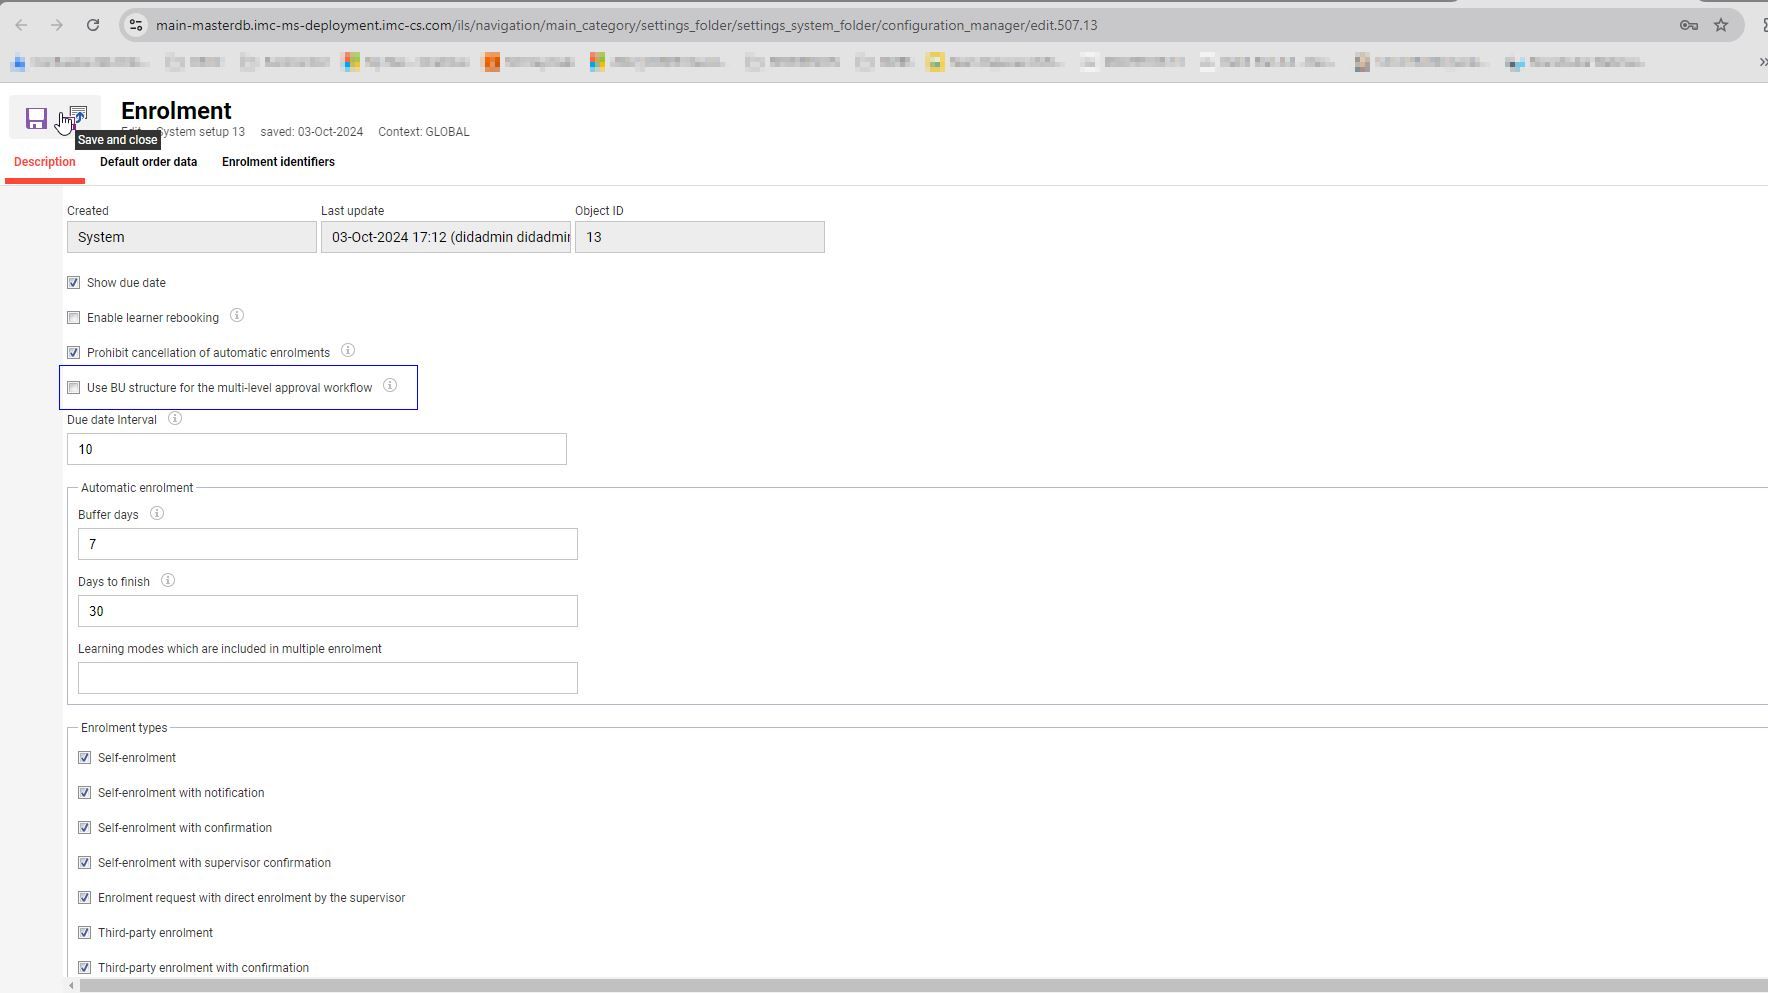Click the Save and close icon
The image size is (1768, 993).
coord(79,116)
